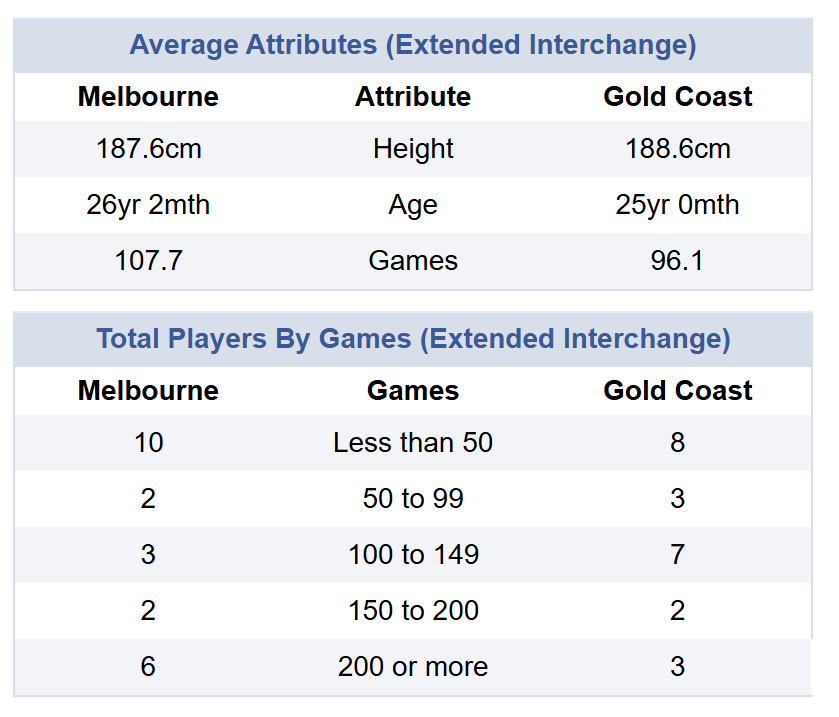Click the 100 to 149 games row label

412,555
